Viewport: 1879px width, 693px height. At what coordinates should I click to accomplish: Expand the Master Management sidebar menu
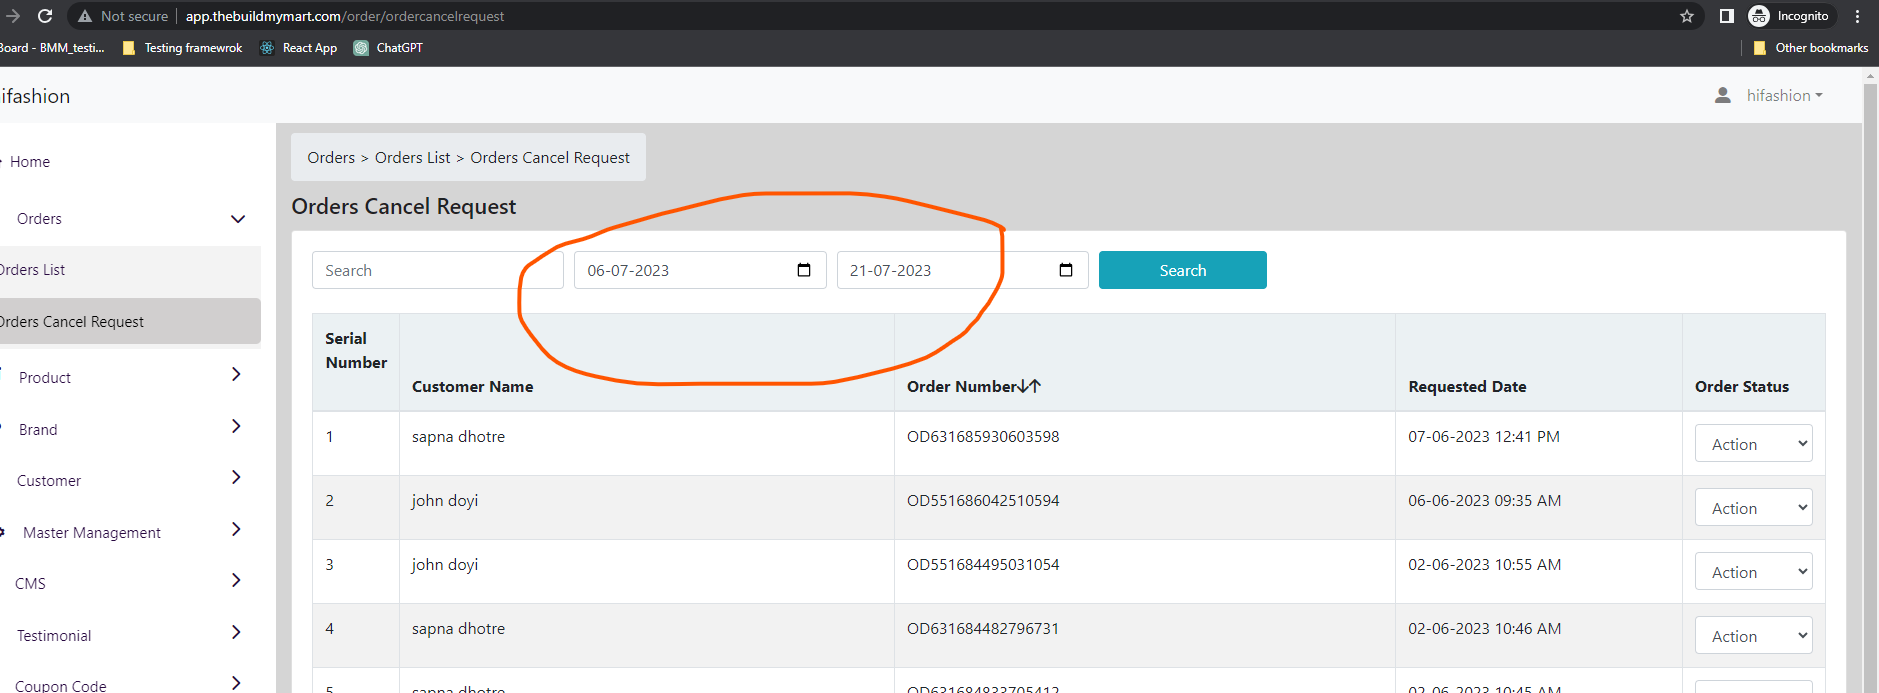(x=236, y=529)
